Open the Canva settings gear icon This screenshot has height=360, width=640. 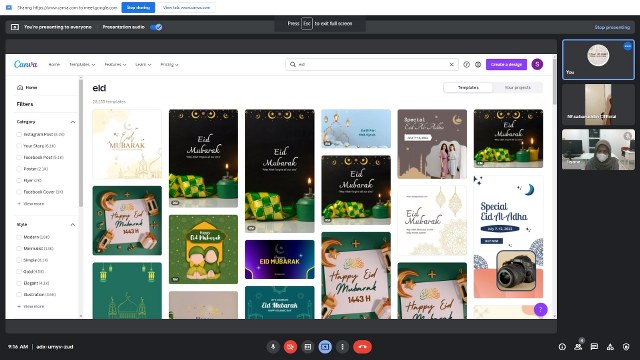point(478,64)
